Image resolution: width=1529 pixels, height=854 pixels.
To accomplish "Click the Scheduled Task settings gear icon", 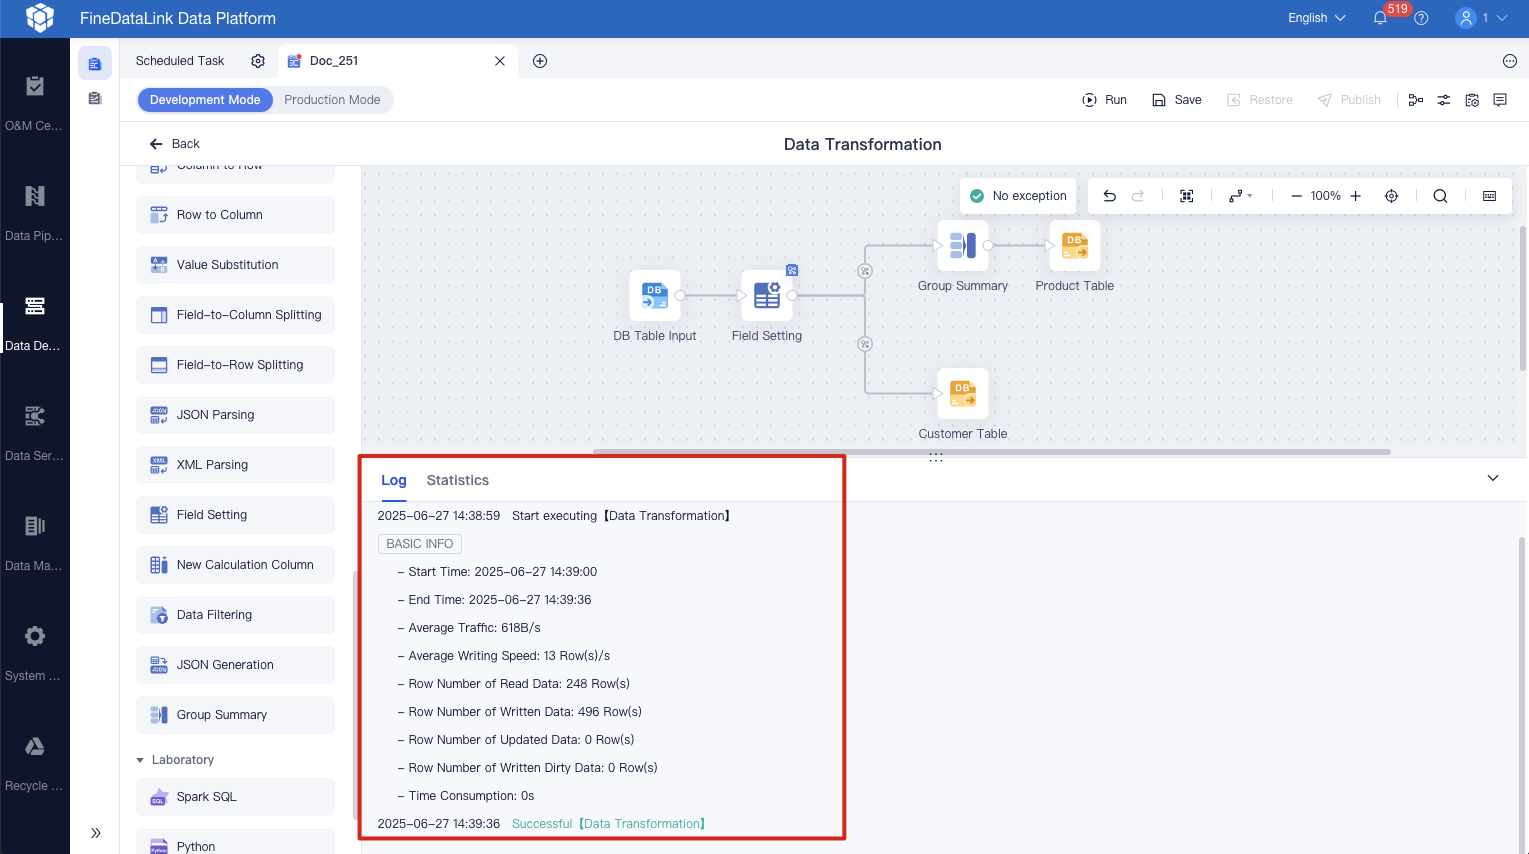I will 258,61.
